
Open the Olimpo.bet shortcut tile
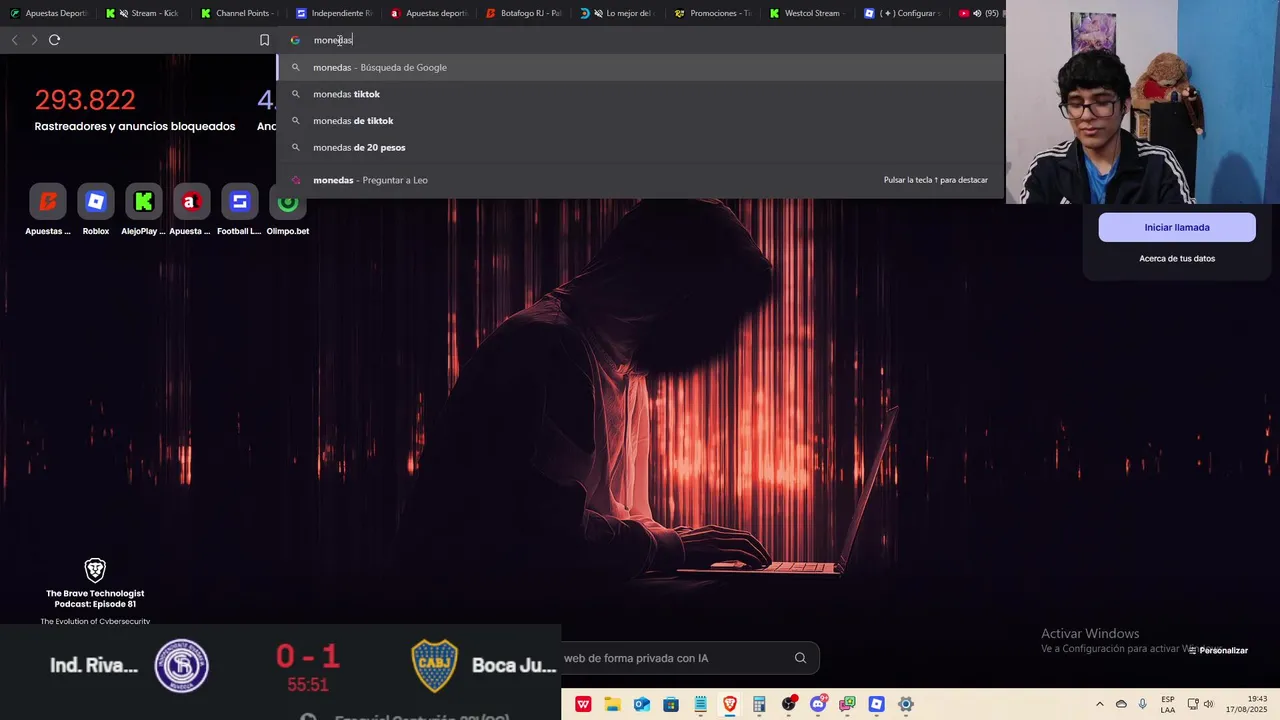click(x=288, y=209)
